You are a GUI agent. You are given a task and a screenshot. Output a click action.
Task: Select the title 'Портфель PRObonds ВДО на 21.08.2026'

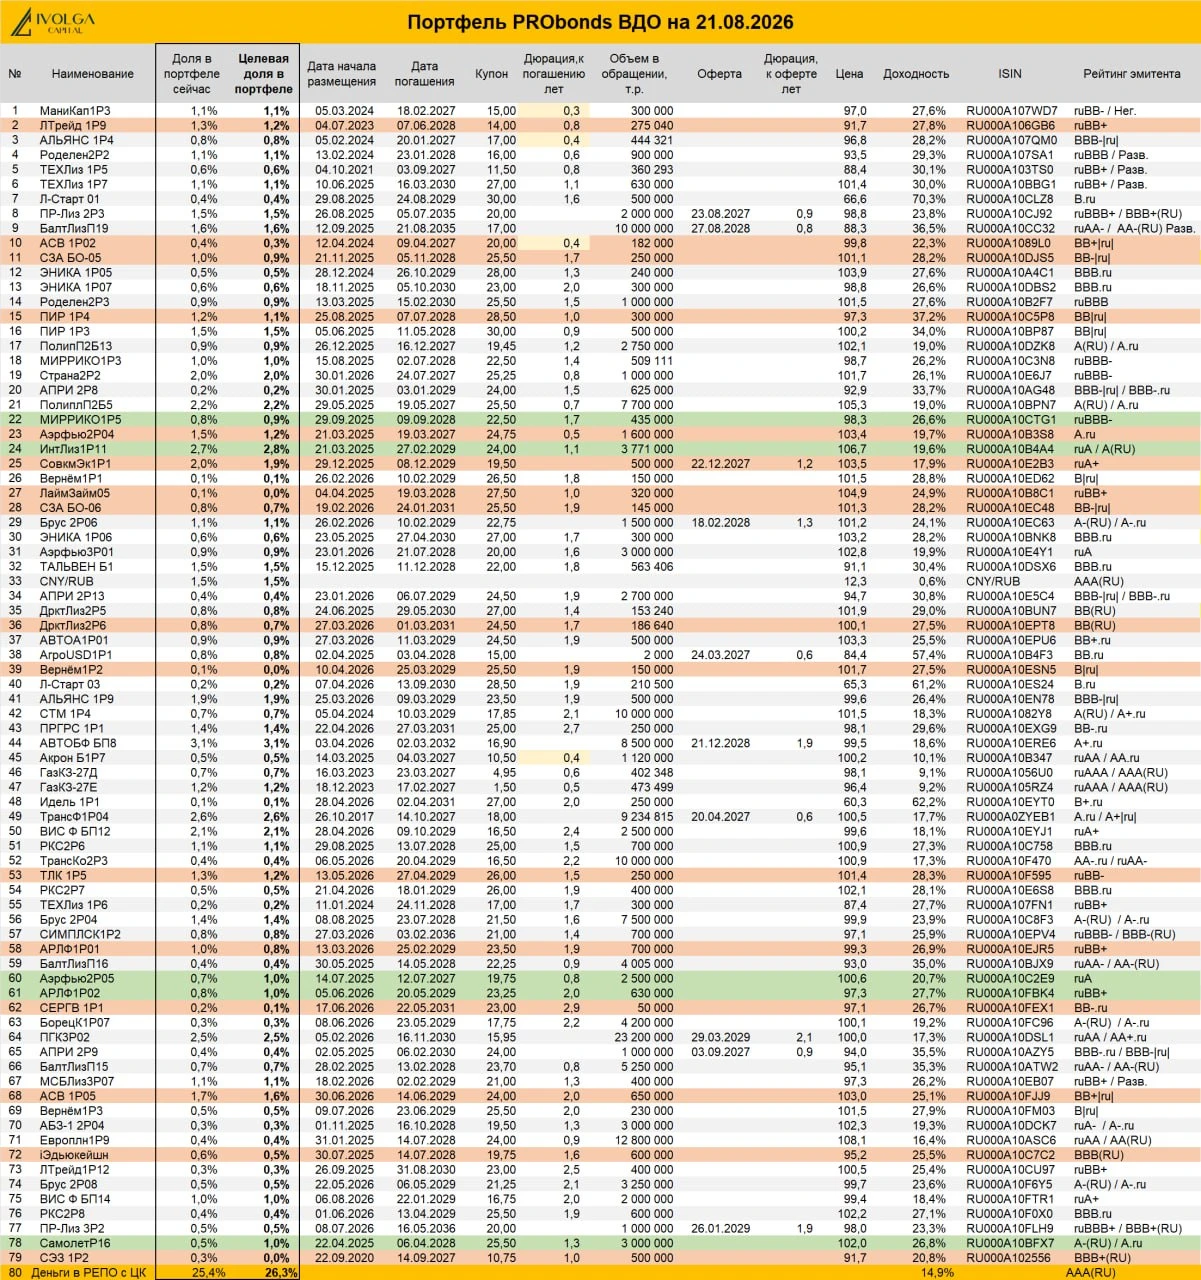coord(600,22)
